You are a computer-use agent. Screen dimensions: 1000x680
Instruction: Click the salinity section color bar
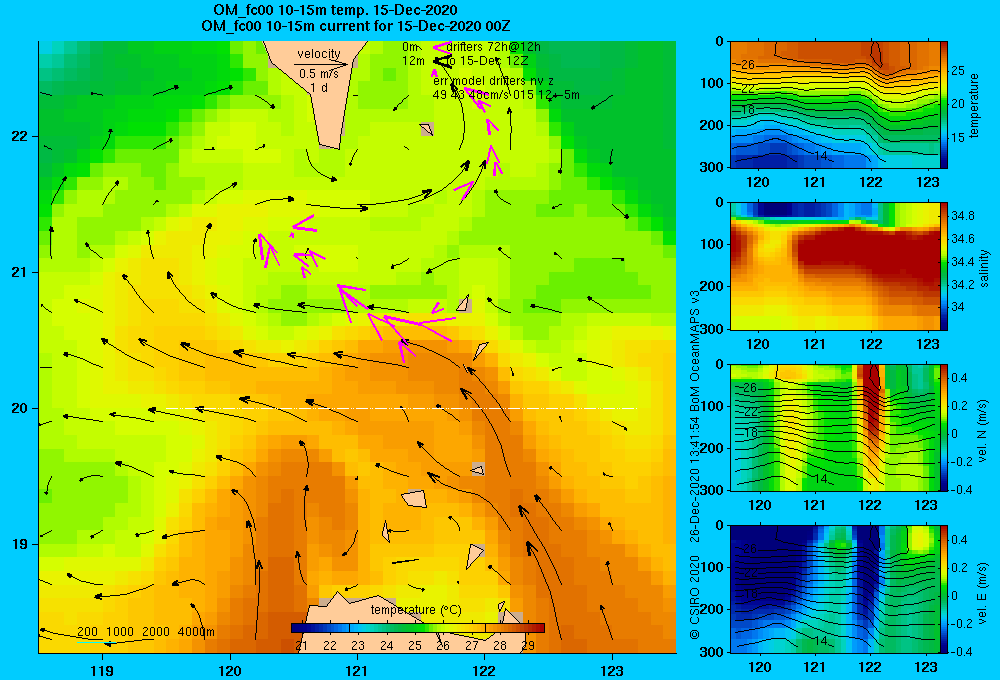point(944,266)
